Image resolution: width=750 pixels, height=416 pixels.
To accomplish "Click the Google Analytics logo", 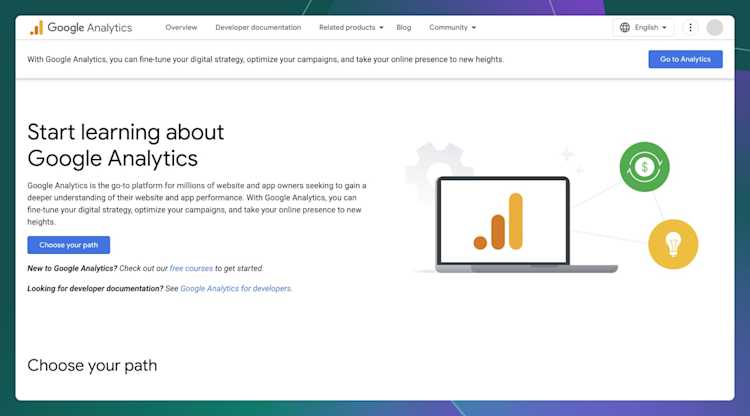I will click(x=80, y=28).
